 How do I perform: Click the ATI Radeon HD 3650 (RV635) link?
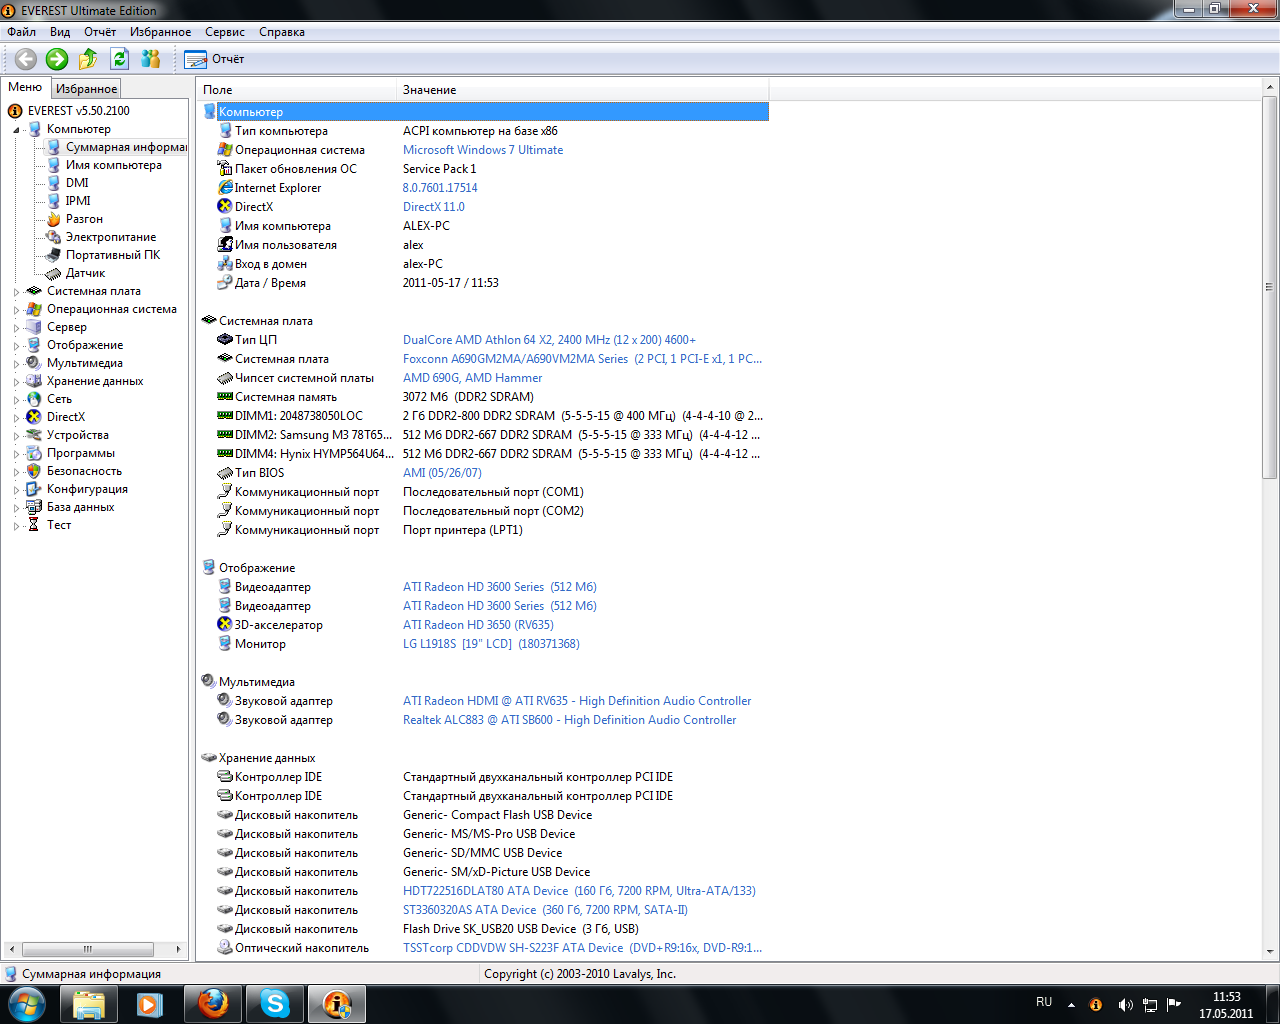point(478,625)
